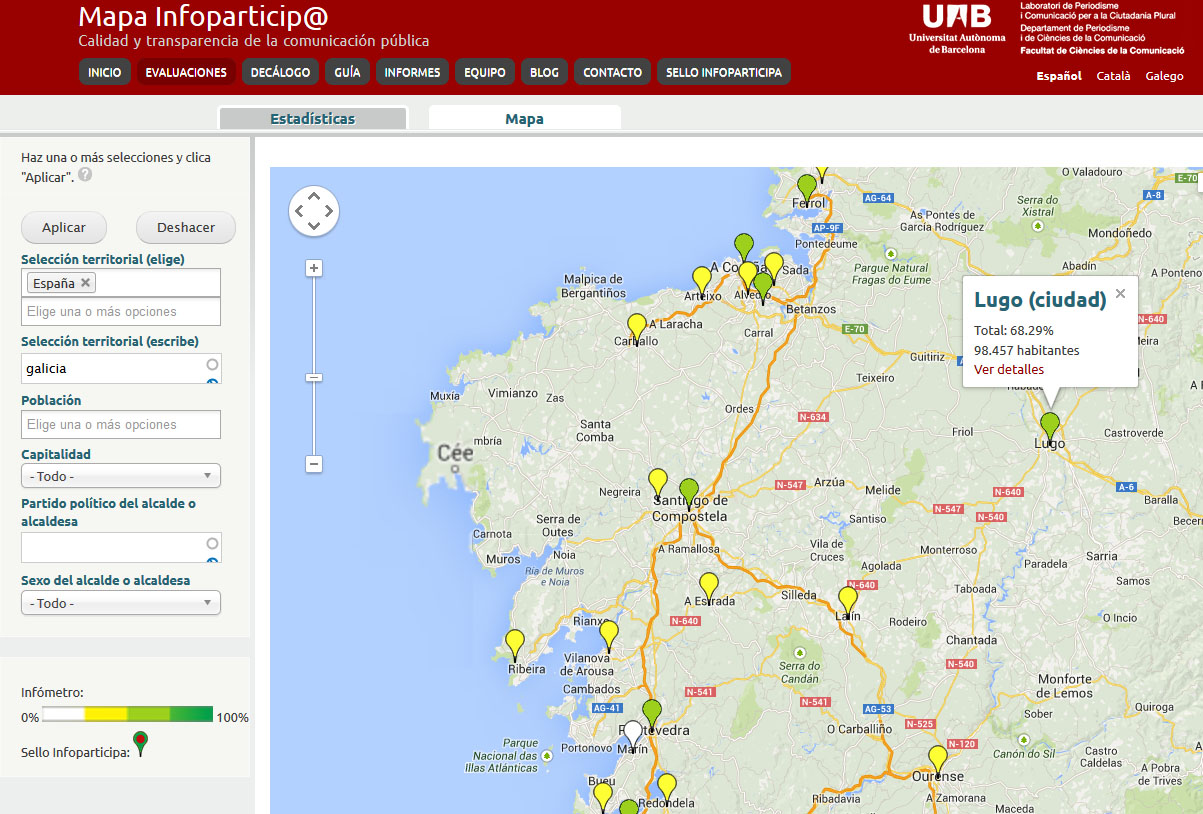This screenshot has width=1203, height=814.
Task: Click the green Pontevedra marker
Action: pyautogui.click(x=652, y=714)
